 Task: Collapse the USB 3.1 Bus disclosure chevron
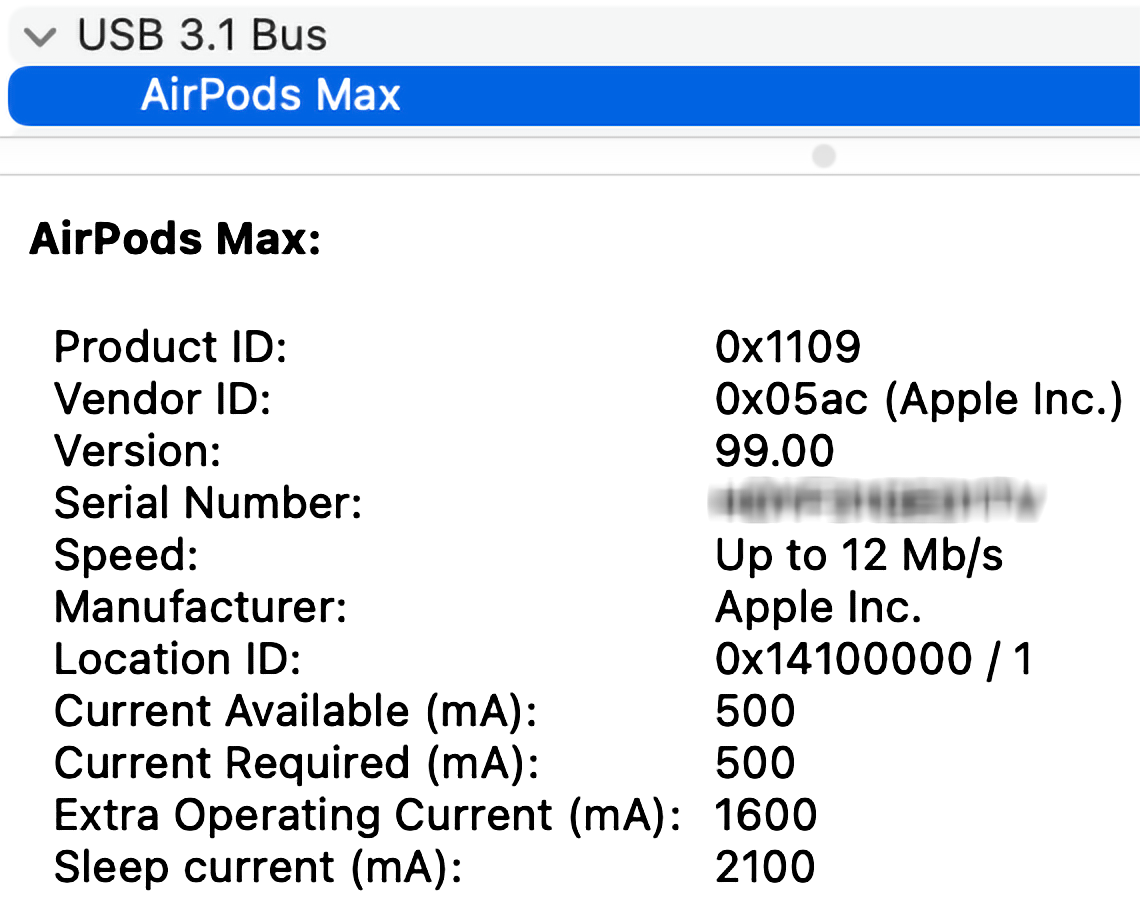coord(41,38)
